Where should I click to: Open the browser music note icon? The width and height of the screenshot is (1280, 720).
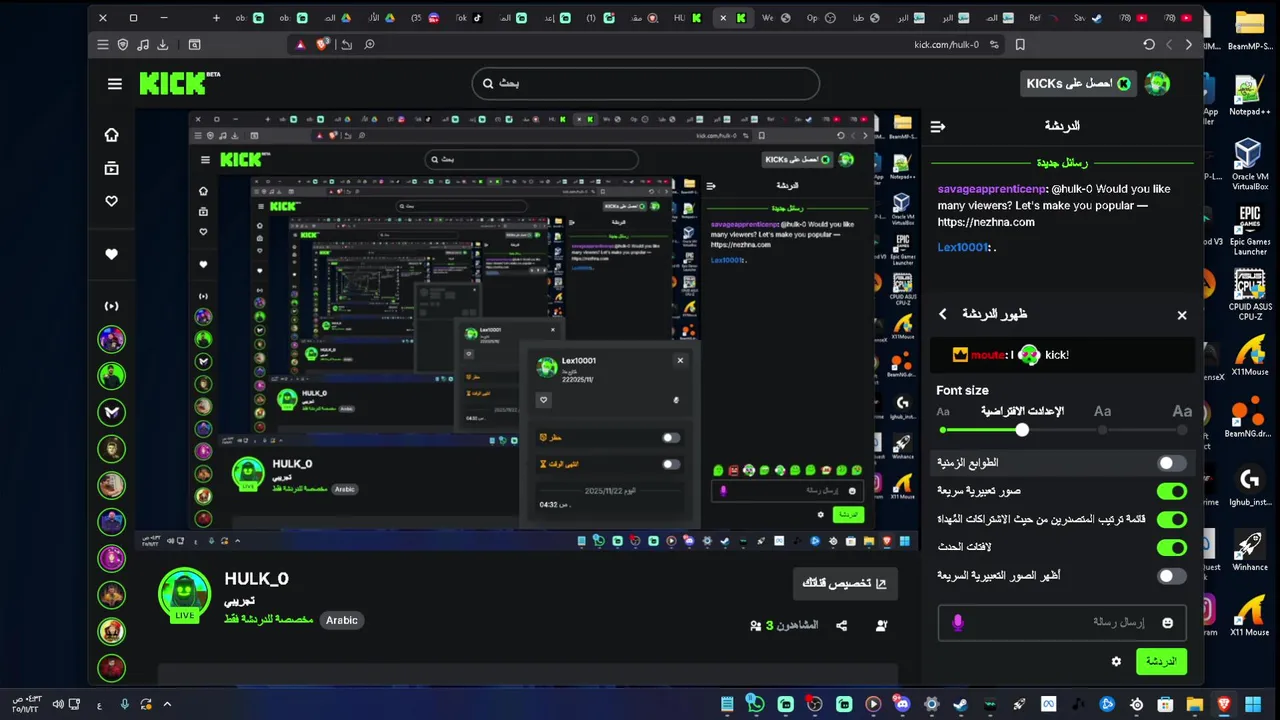[x=143, y=44]
